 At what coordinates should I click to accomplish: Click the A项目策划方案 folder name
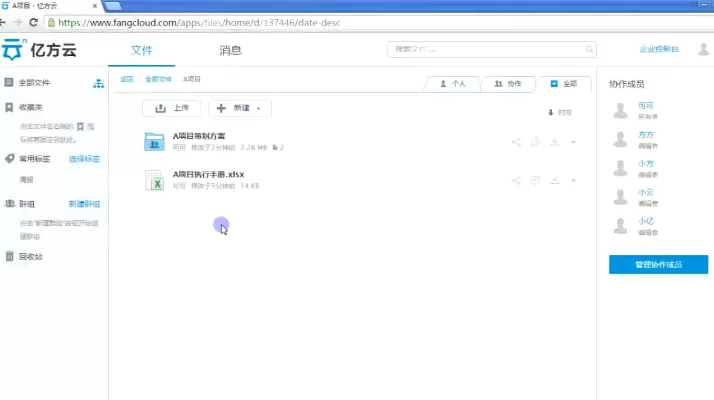(199, 136)
